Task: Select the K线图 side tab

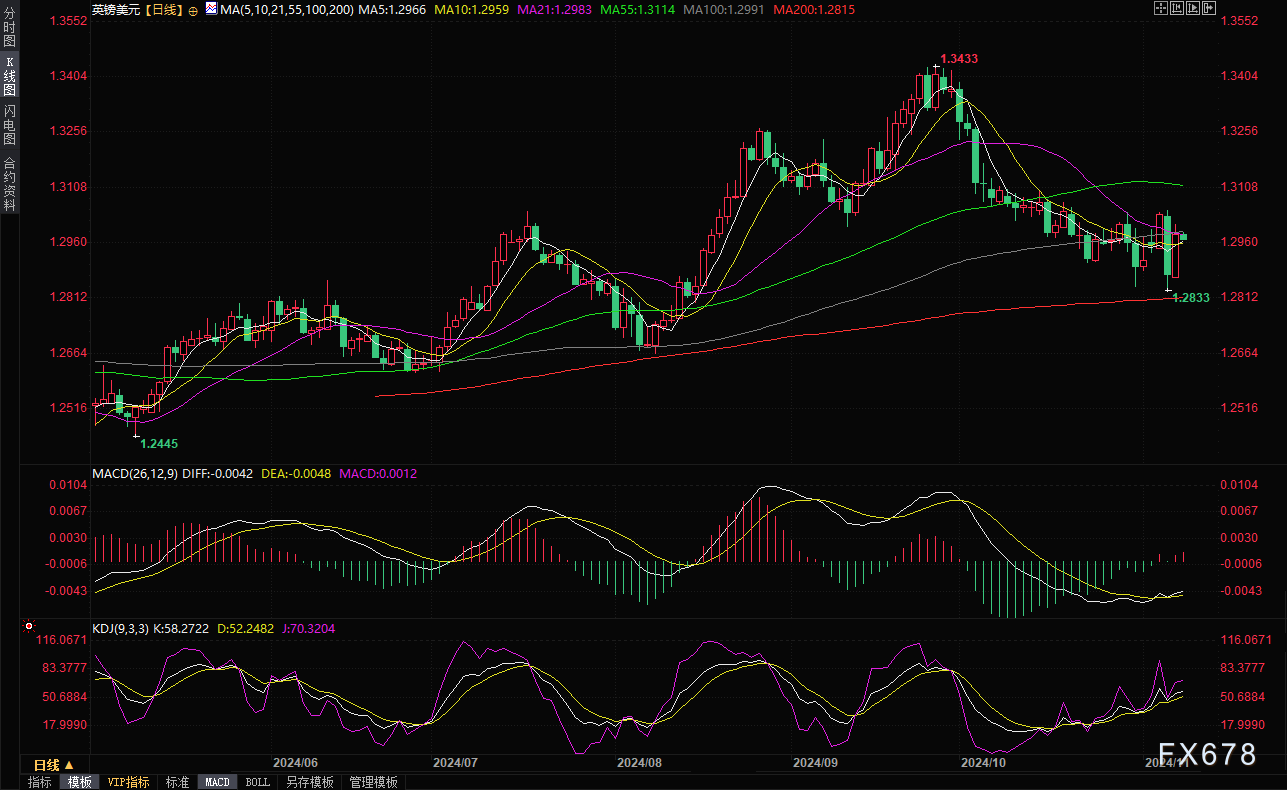Action: 9,77
